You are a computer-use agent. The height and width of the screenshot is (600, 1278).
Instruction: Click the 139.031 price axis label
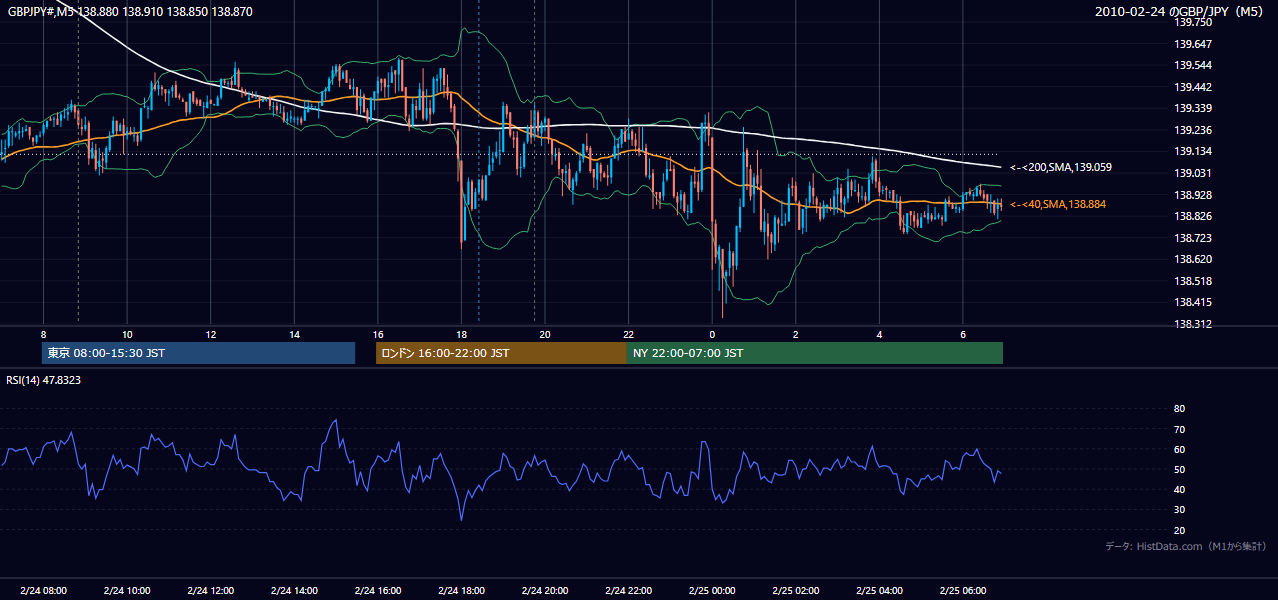click(x=1194, y=173)
